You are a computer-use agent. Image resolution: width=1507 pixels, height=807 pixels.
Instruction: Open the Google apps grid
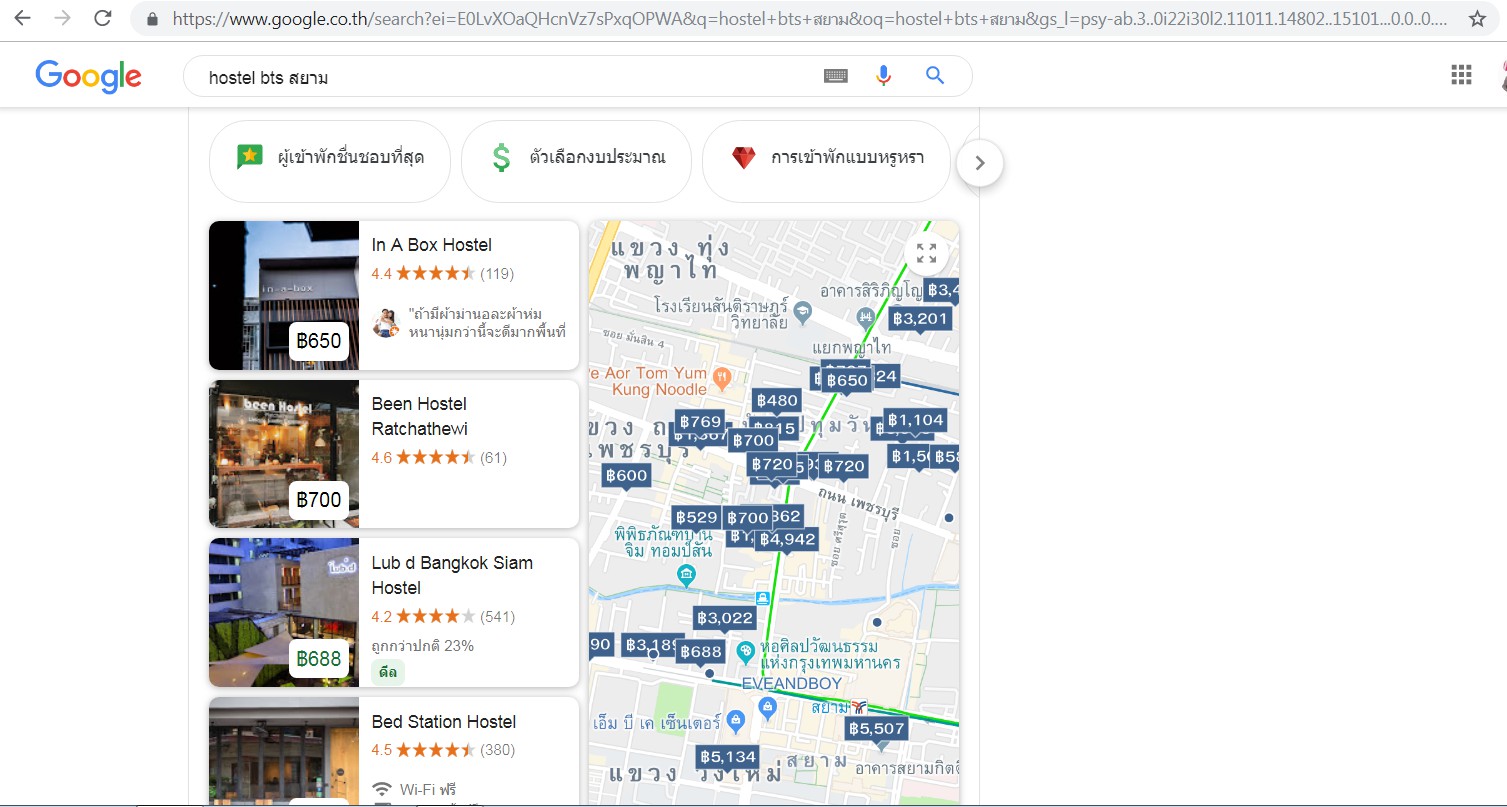tap(1461, 74)
